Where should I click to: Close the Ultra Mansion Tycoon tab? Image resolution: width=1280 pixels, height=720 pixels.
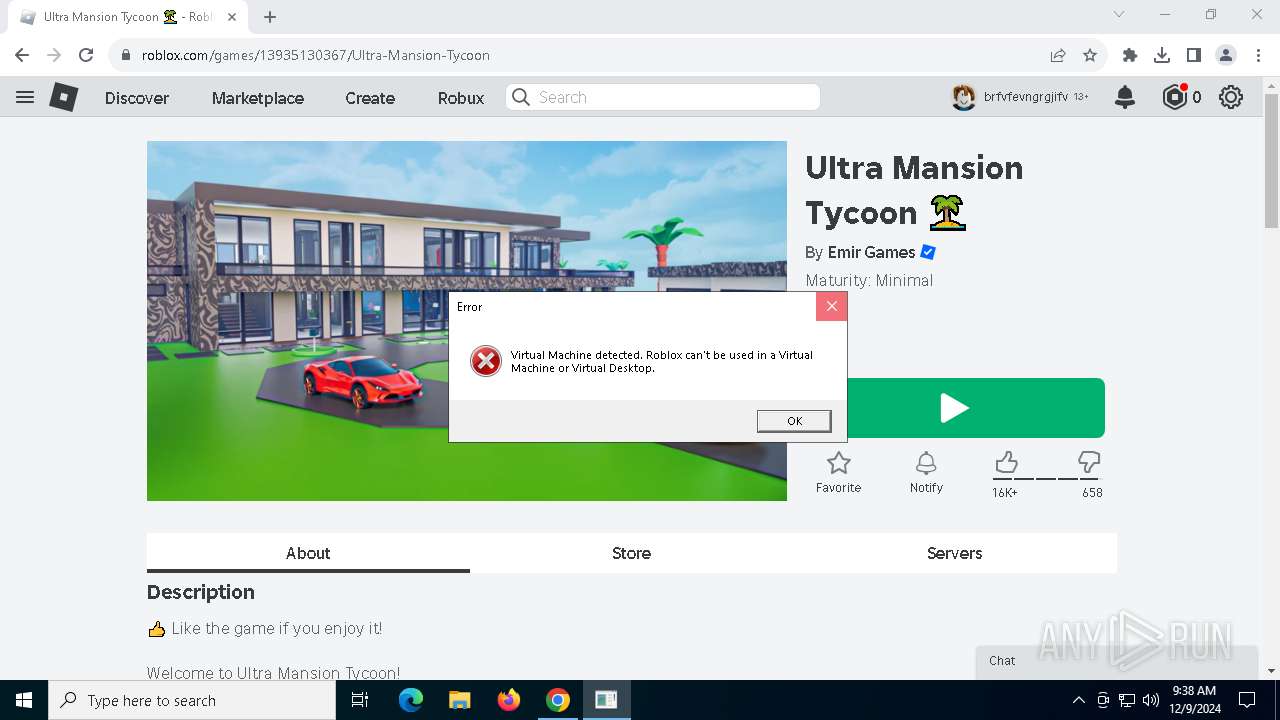(232, 17)
